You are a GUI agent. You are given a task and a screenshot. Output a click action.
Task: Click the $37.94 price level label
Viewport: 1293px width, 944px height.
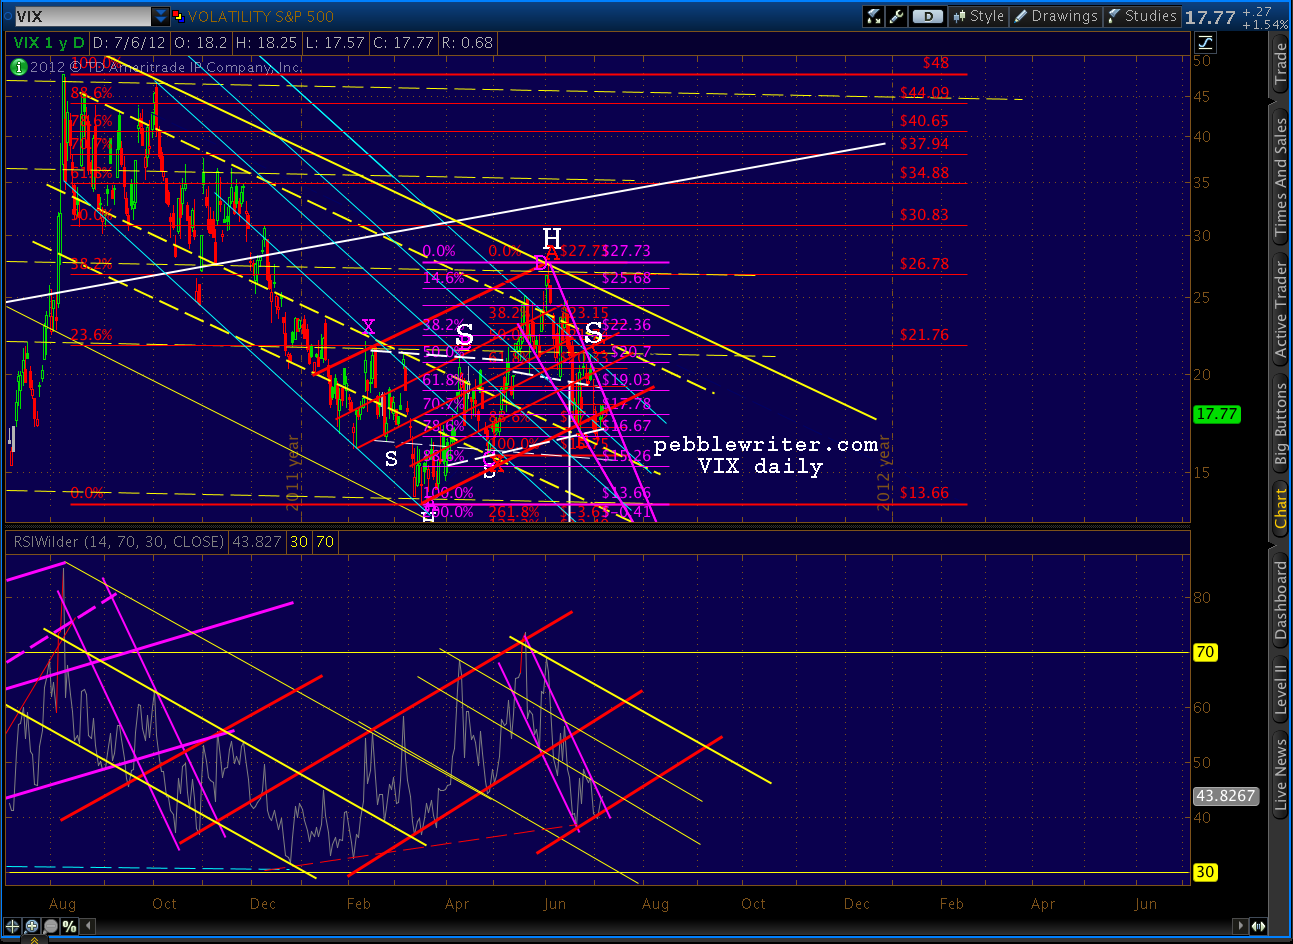[924, 144]
